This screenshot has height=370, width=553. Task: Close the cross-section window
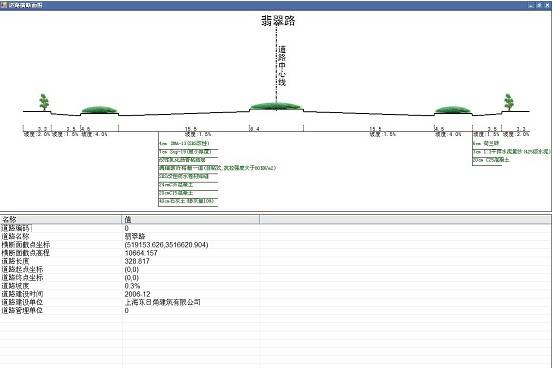tap(547, 5)
